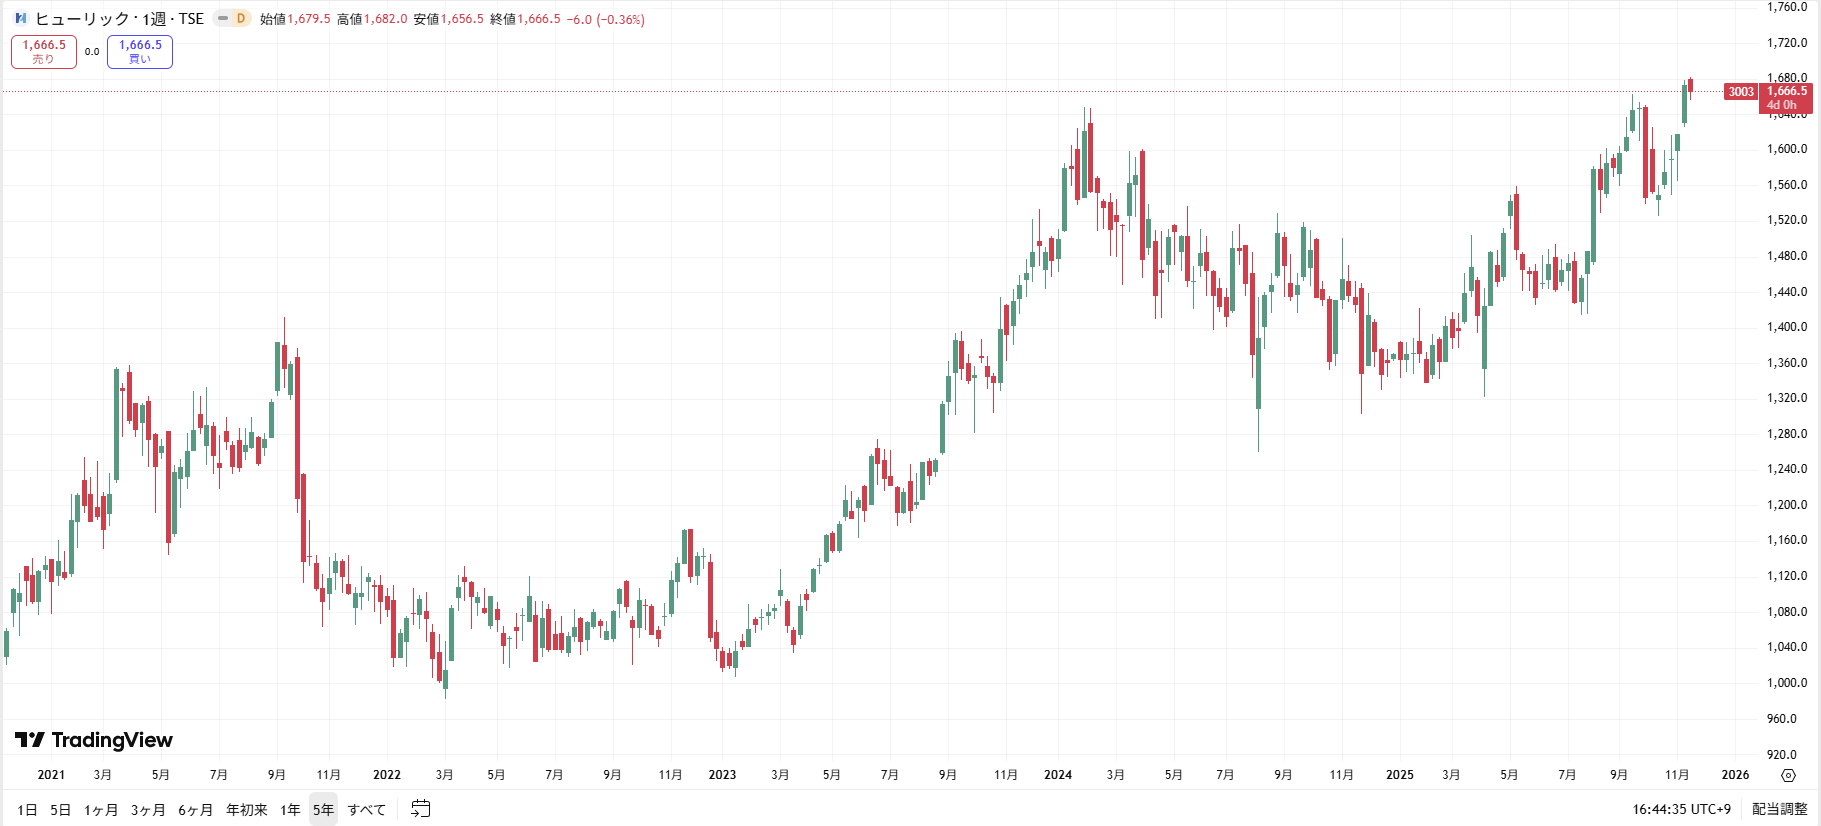Image resolution: width=1821 pixels, height=826 pixels.
Task: Select the 6ヶ月 time range
Action: (x=195, y=810)
